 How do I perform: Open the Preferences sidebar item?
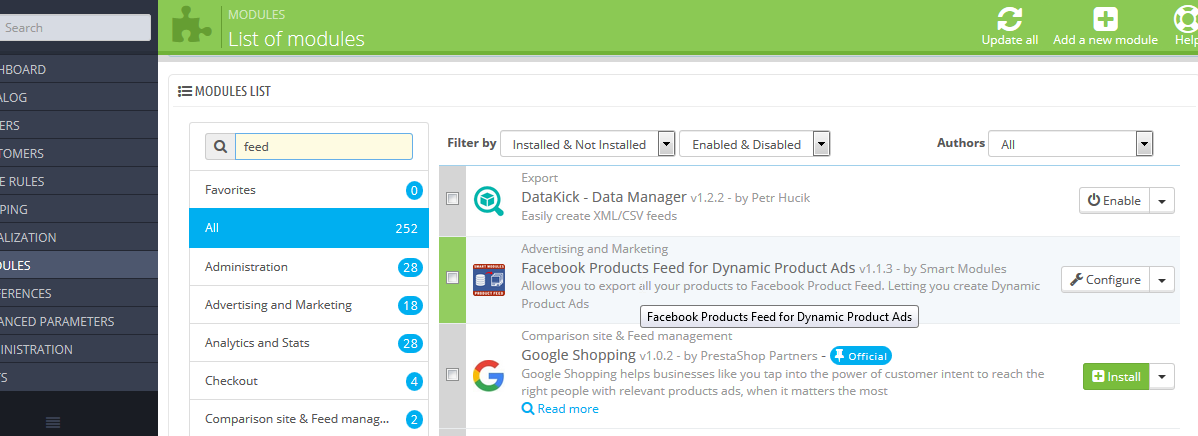(x=79, y=293)
